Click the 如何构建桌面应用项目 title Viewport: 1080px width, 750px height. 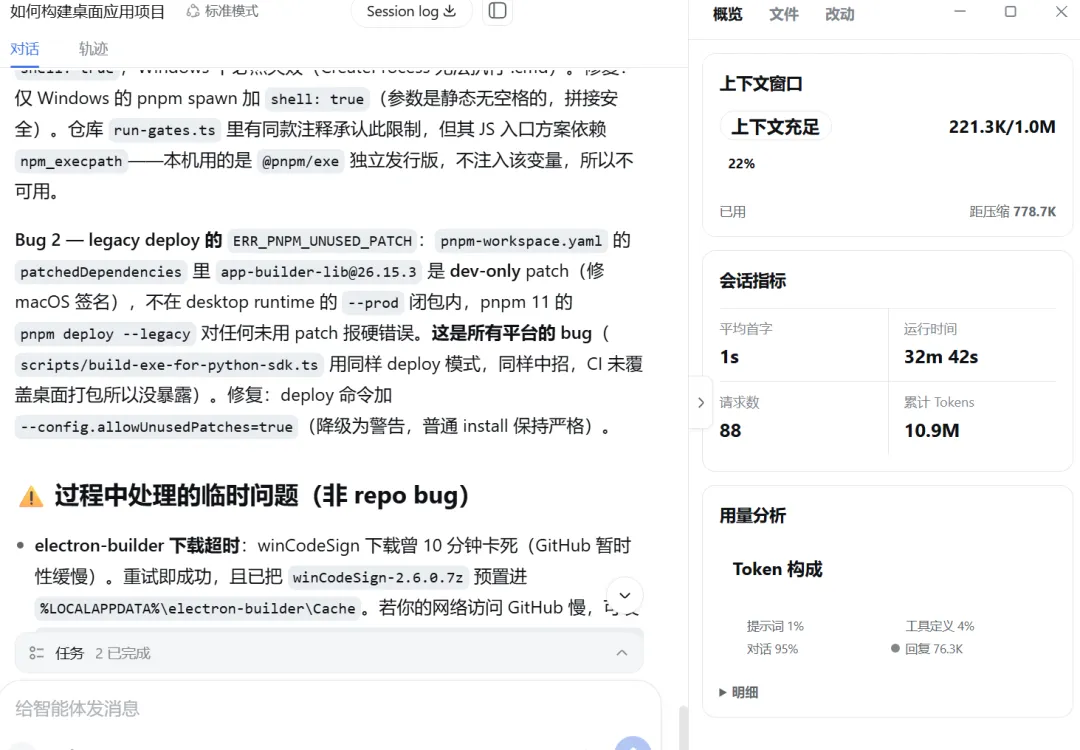(x=87, y=12)
